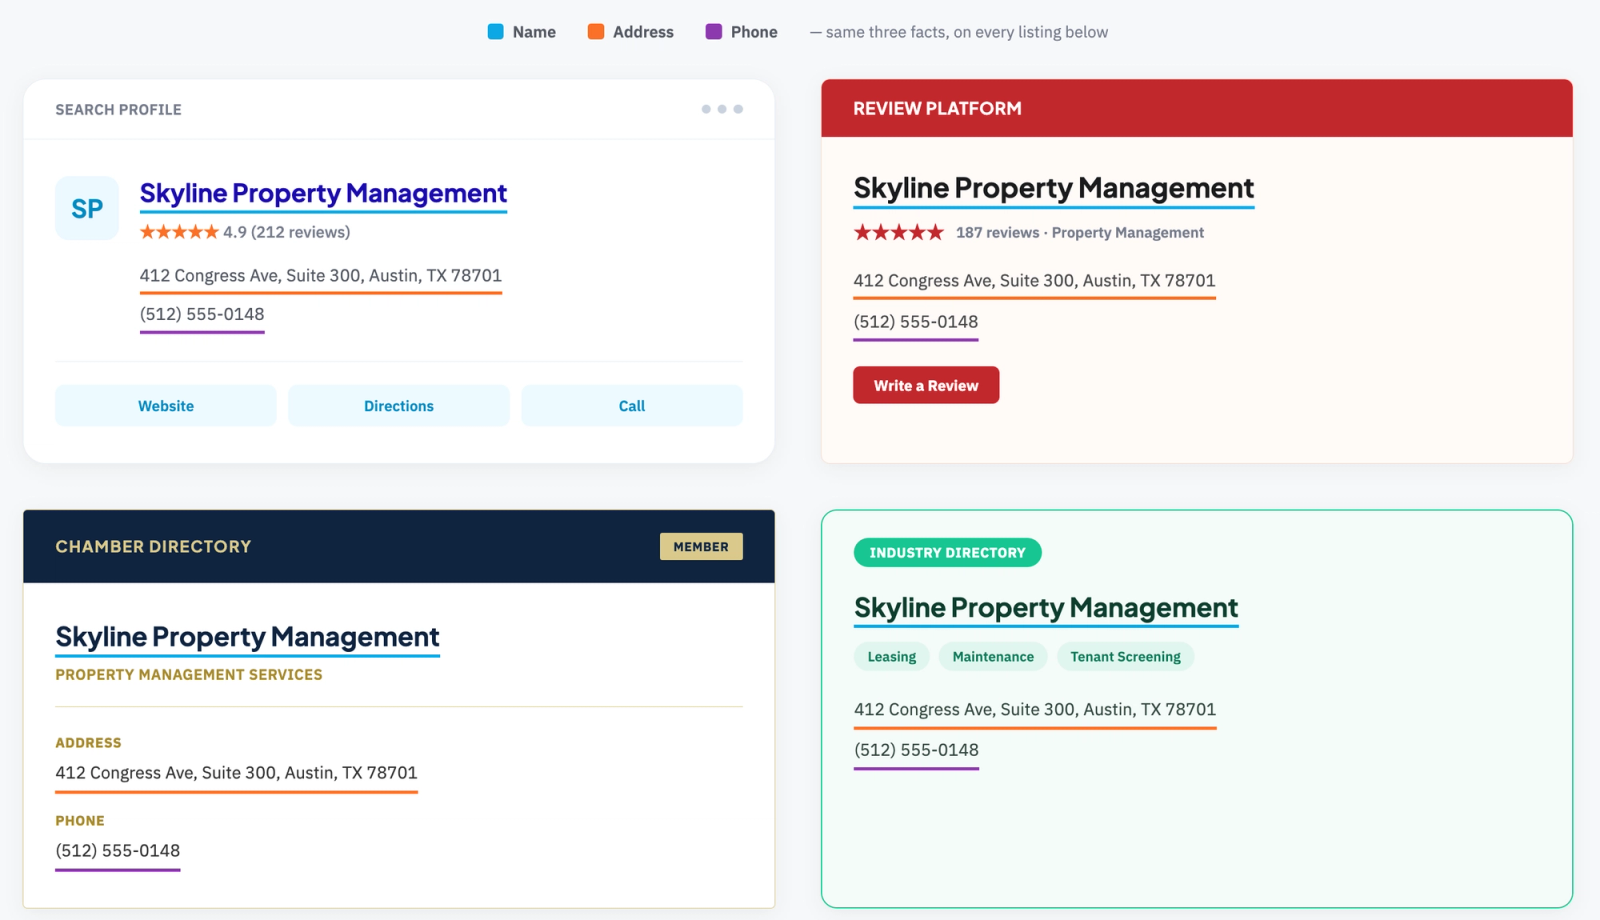1600x920 pixels.
Task: Click '187 reviews · Property Management' text
Action: click(1080, 233)
